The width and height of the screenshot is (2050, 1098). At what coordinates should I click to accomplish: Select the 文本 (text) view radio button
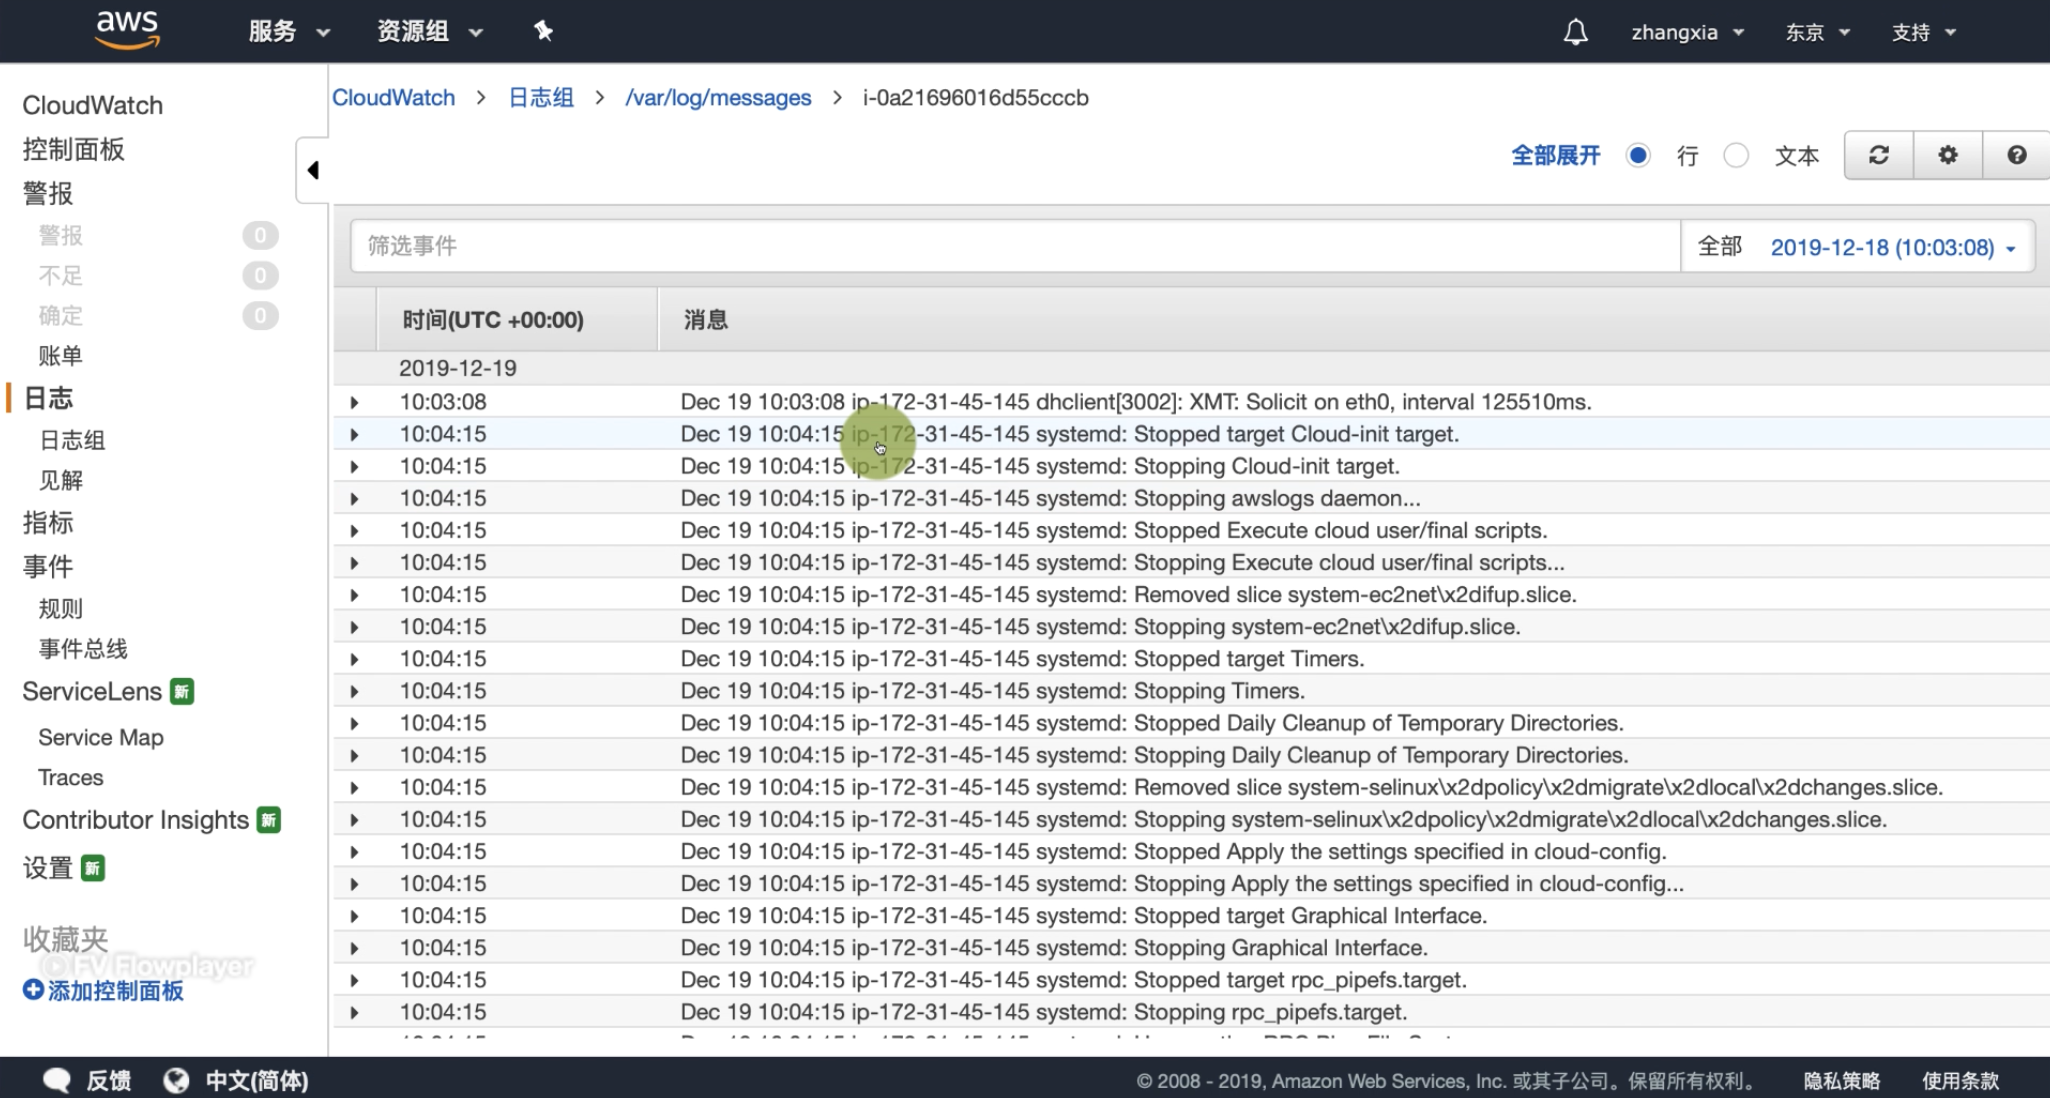coord(1736,155)
